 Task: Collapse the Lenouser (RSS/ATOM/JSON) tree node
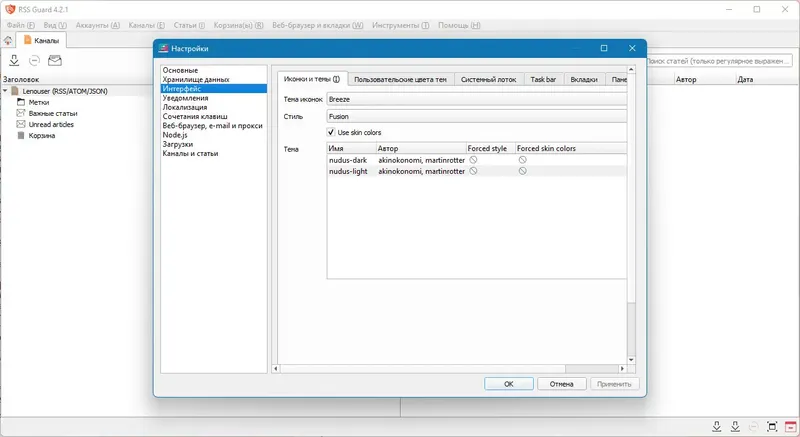tap(5, 91)
